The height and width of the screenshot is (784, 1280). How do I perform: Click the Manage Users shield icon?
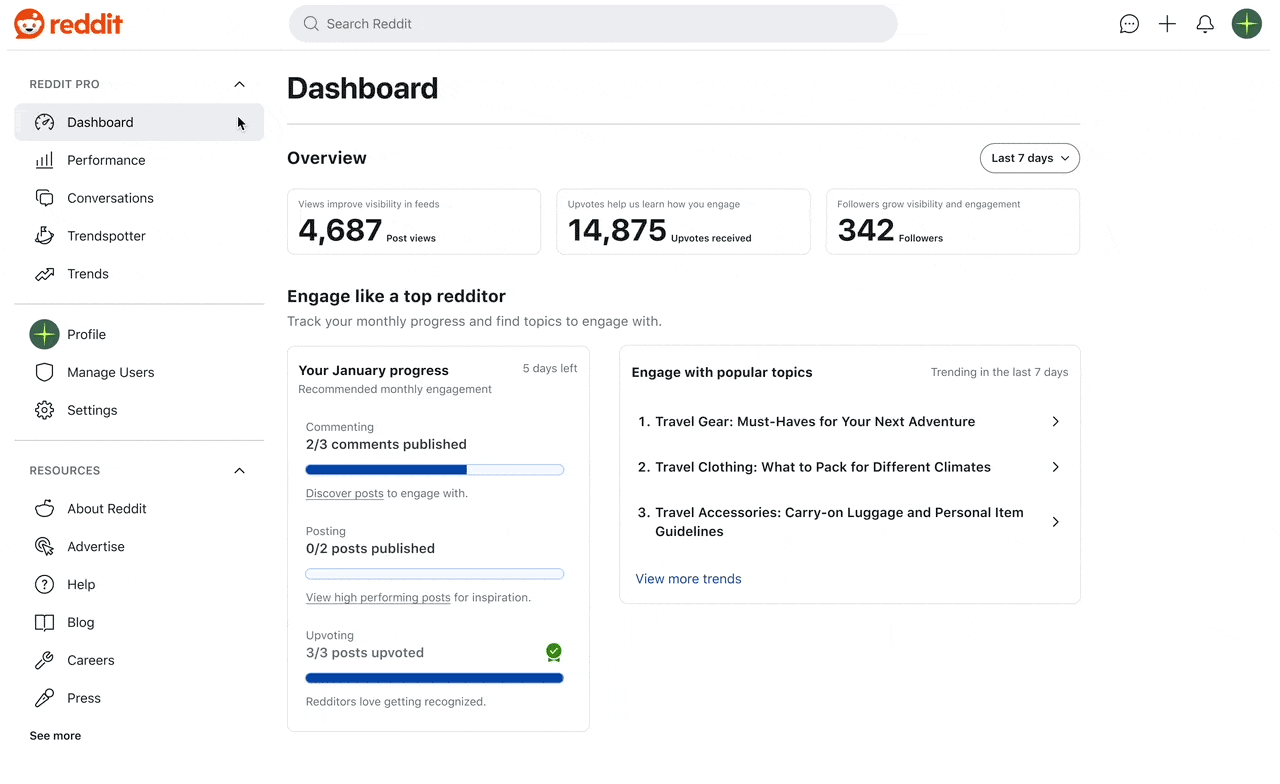point(44,372)
